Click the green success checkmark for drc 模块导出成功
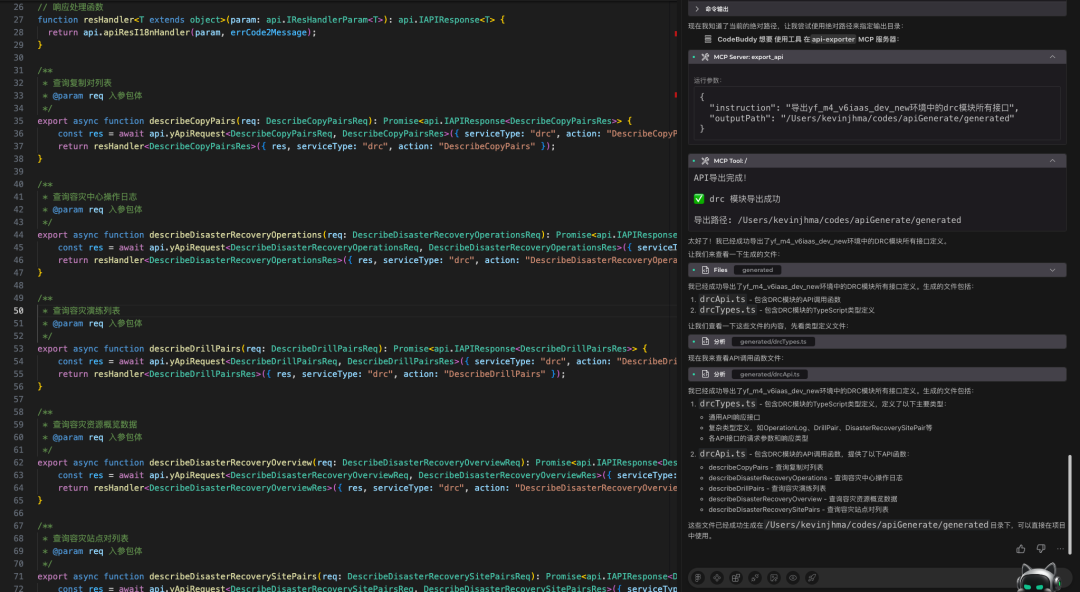Screen dimensions: 1080x592 698,198
